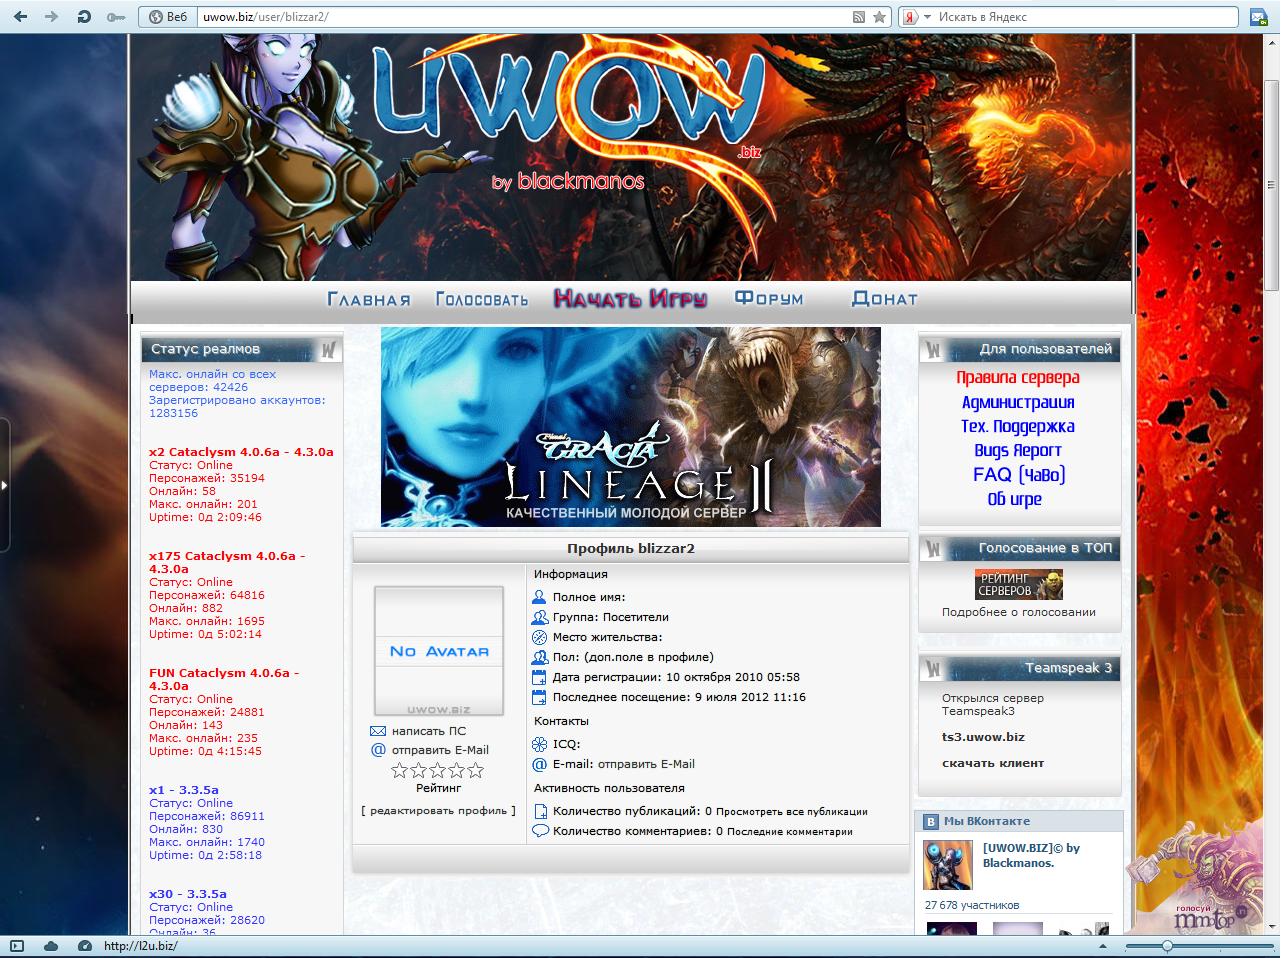
Task: Go to the Форум menu item
Action: (x=769, y=299)
